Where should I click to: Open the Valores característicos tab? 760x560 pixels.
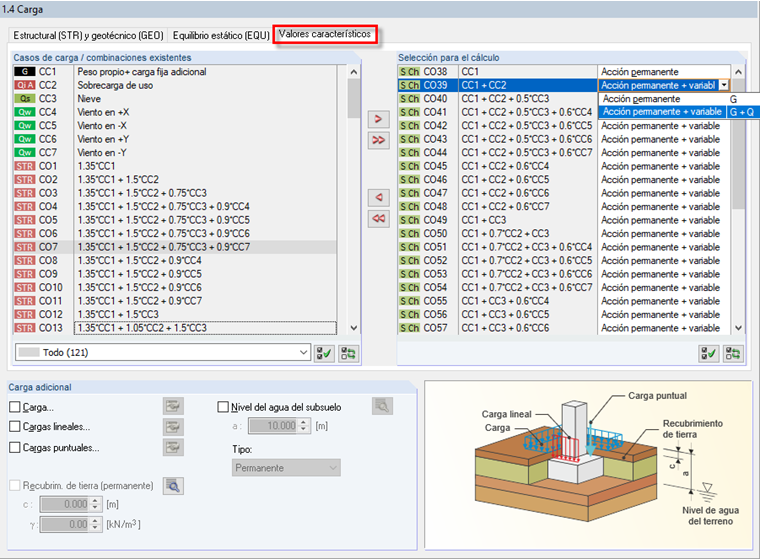pos(325,34)
